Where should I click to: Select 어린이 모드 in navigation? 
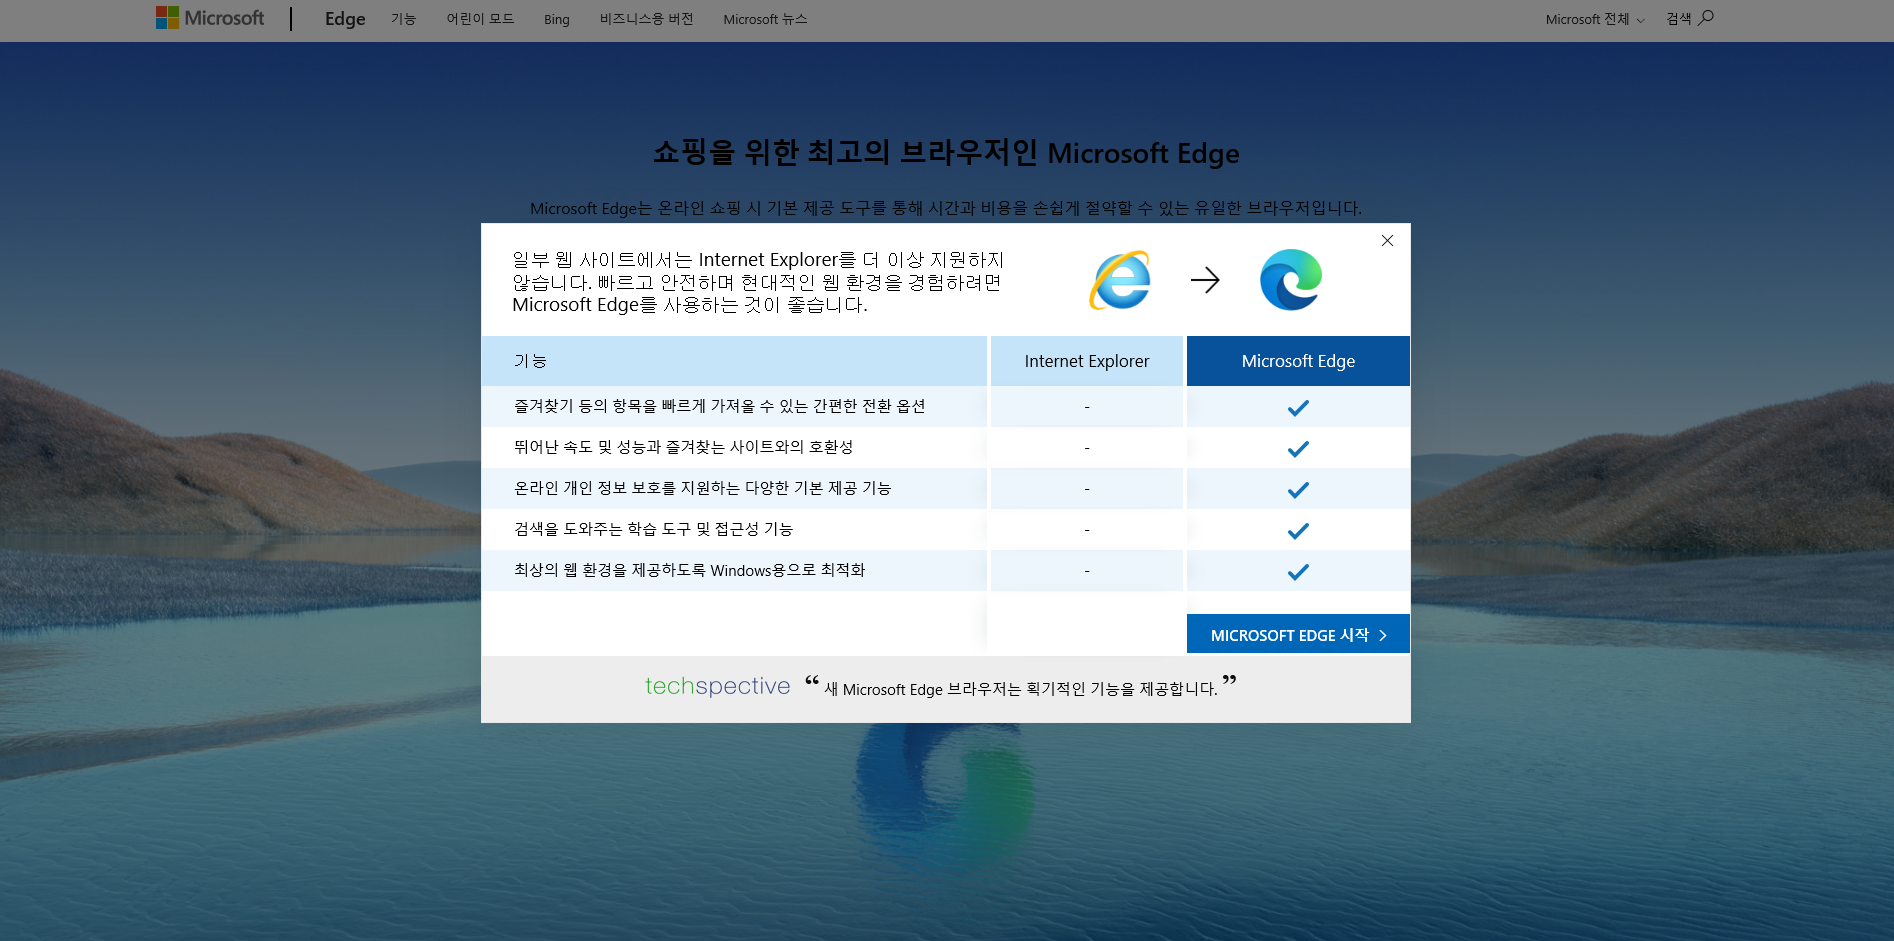point(480,19)
